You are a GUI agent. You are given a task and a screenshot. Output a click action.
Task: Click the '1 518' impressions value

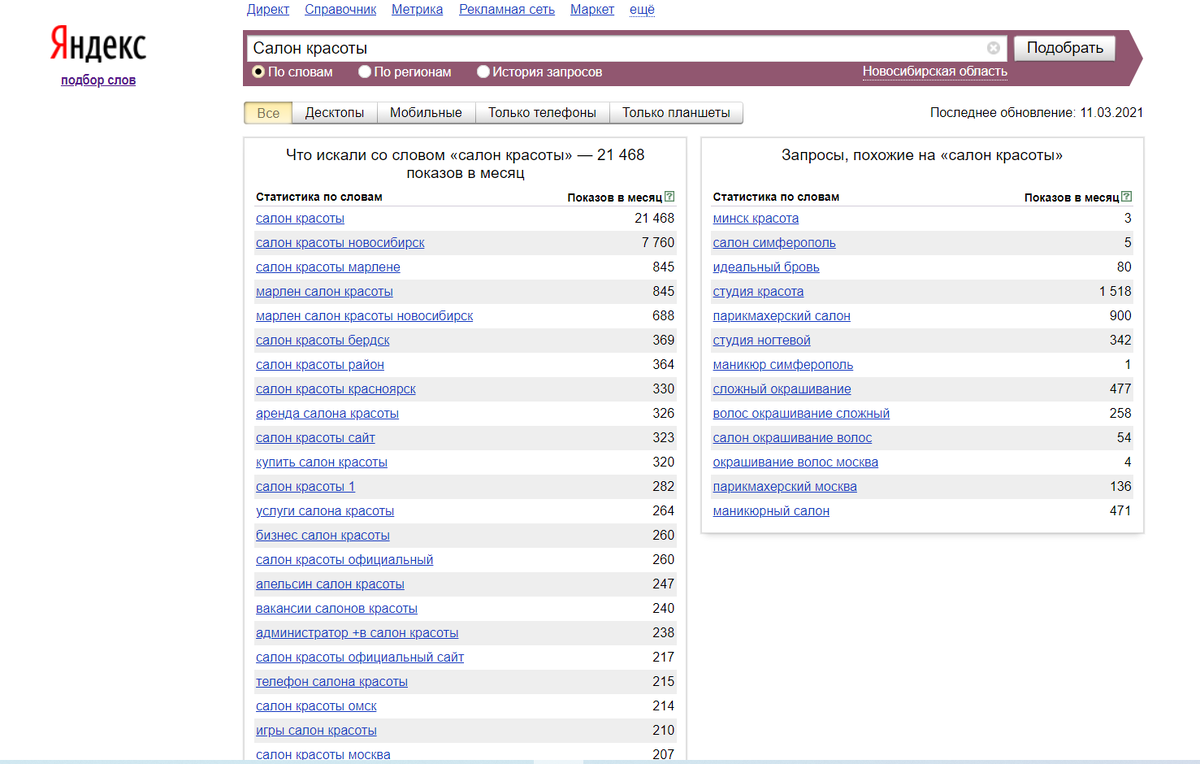1115,292
